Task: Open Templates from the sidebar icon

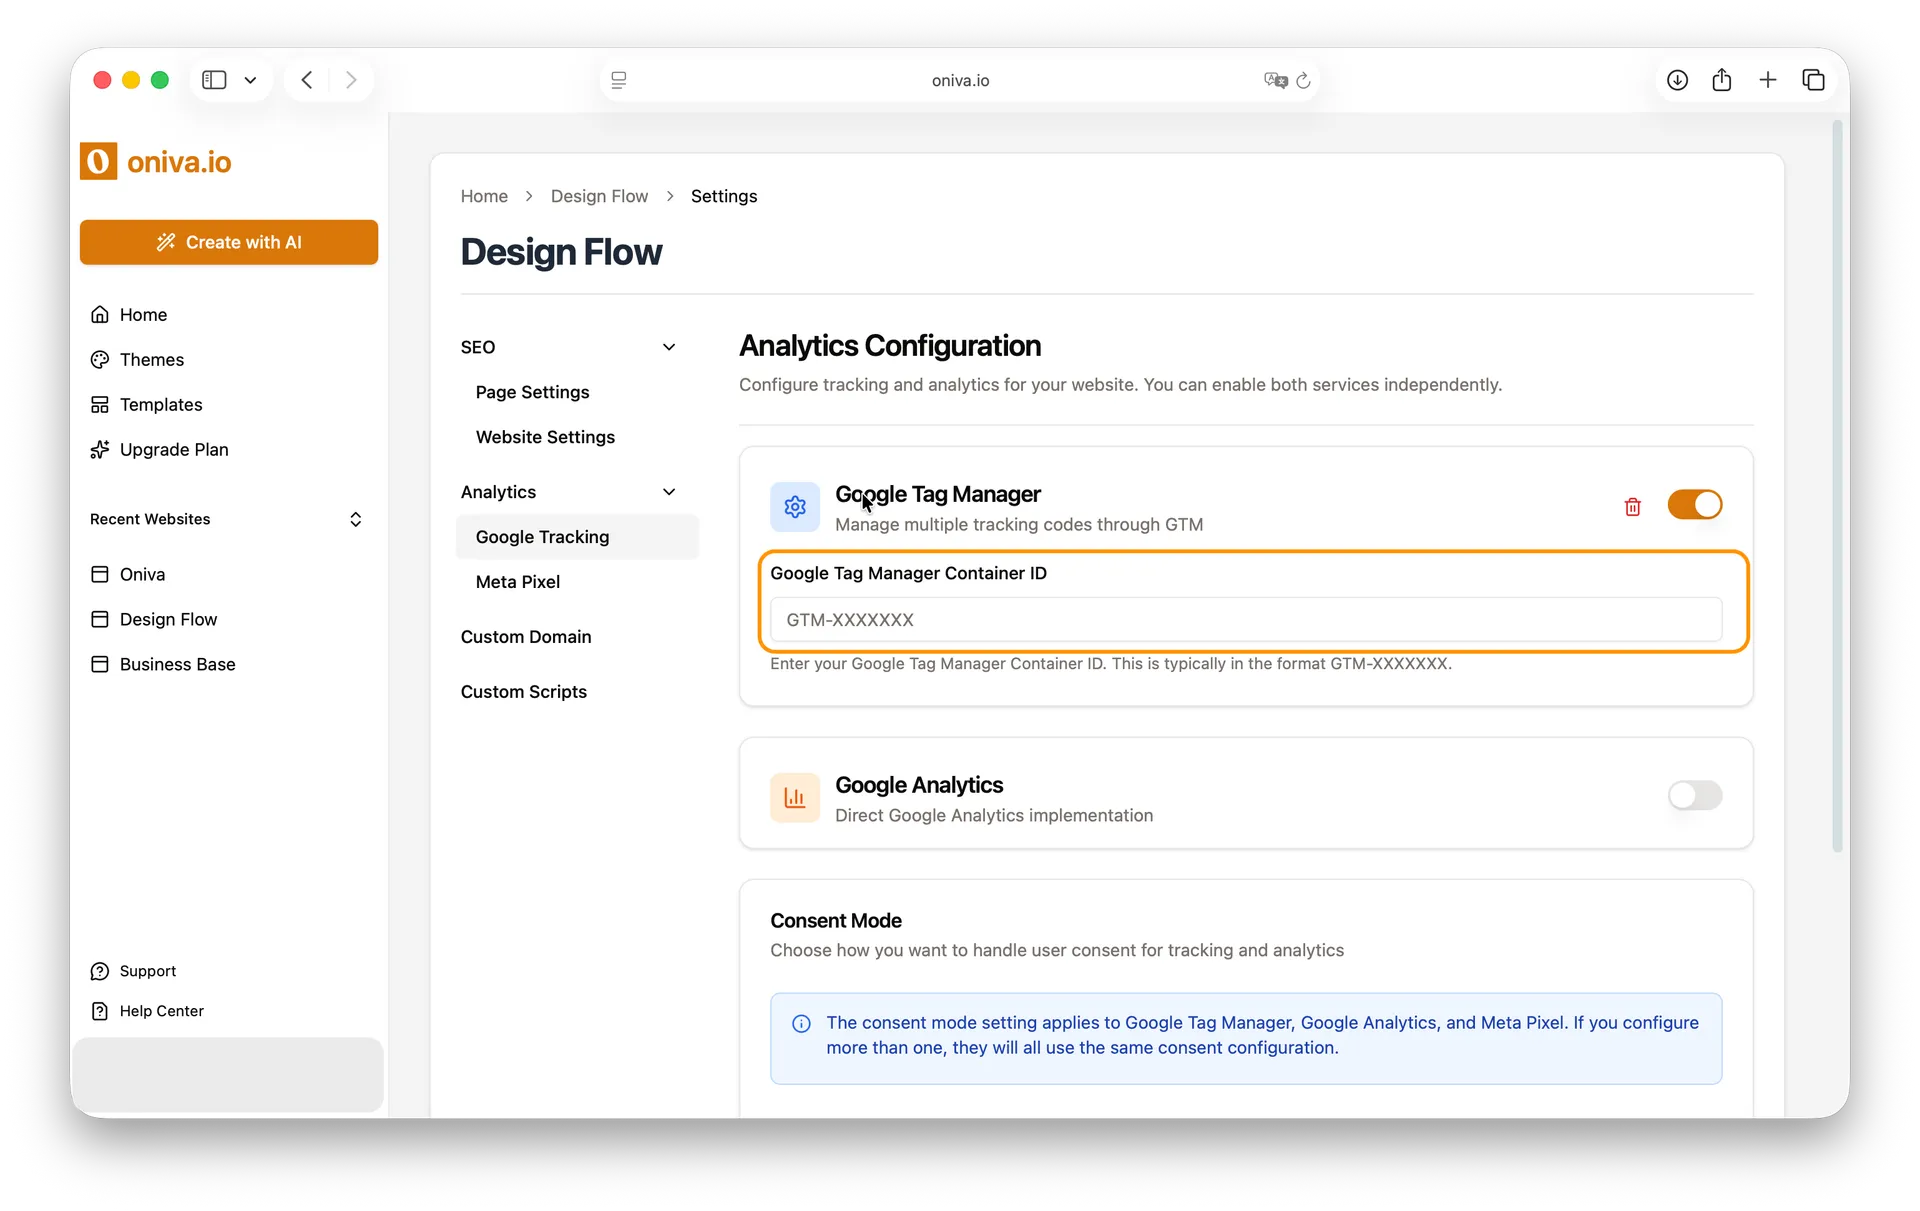Action: (x=101, y=404)
